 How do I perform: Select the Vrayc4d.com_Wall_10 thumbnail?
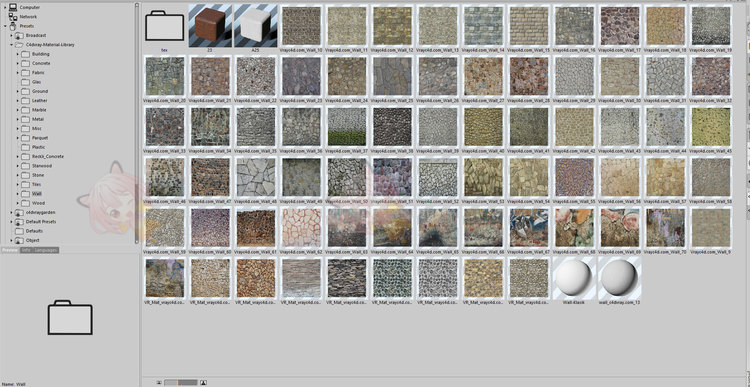301,26
